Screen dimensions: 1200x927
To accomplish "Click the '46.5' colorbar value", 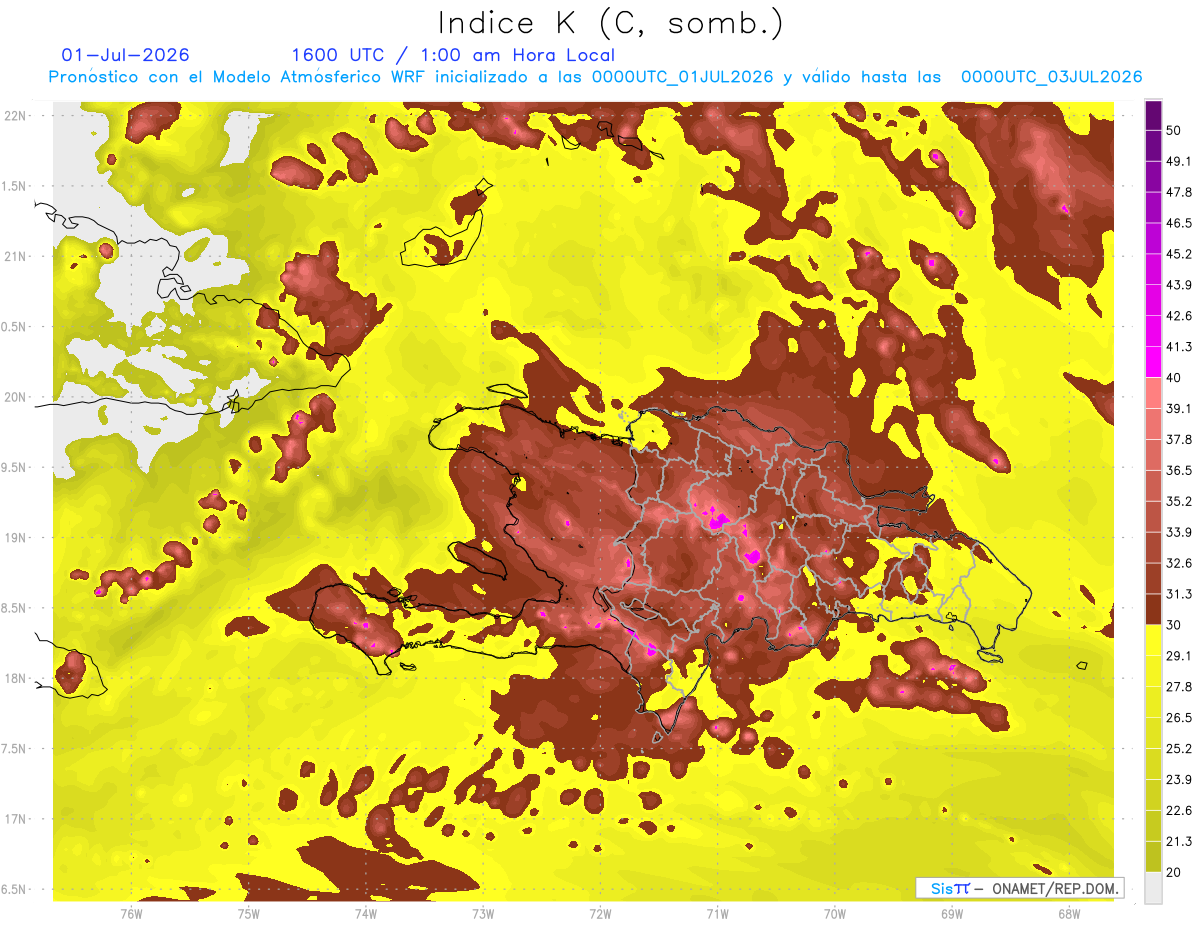I will coord(1179,223).
